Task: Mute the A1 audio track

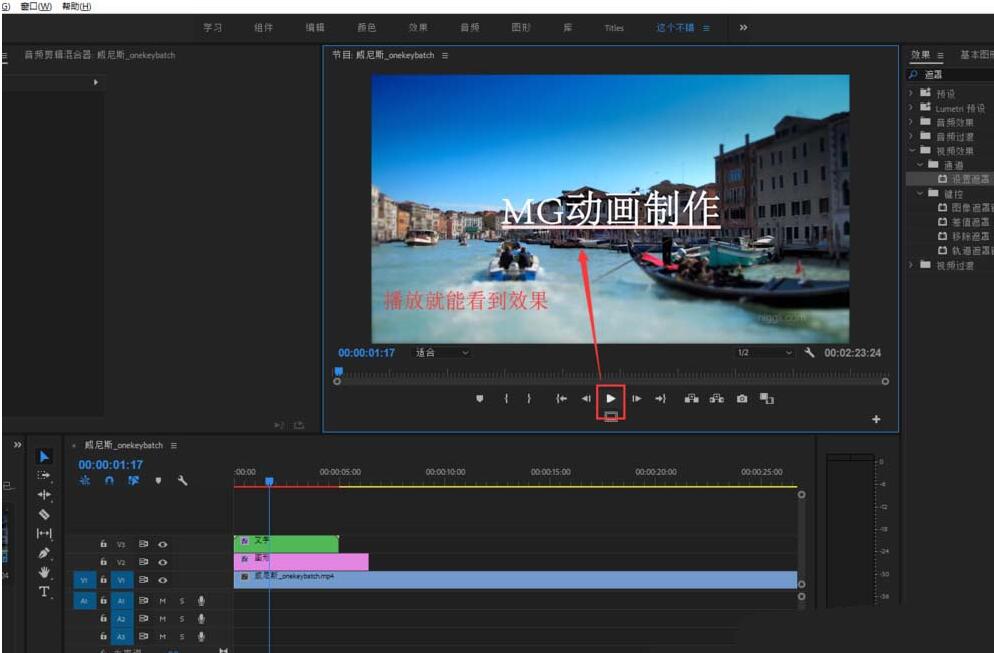Action: [x=161, y=600]
